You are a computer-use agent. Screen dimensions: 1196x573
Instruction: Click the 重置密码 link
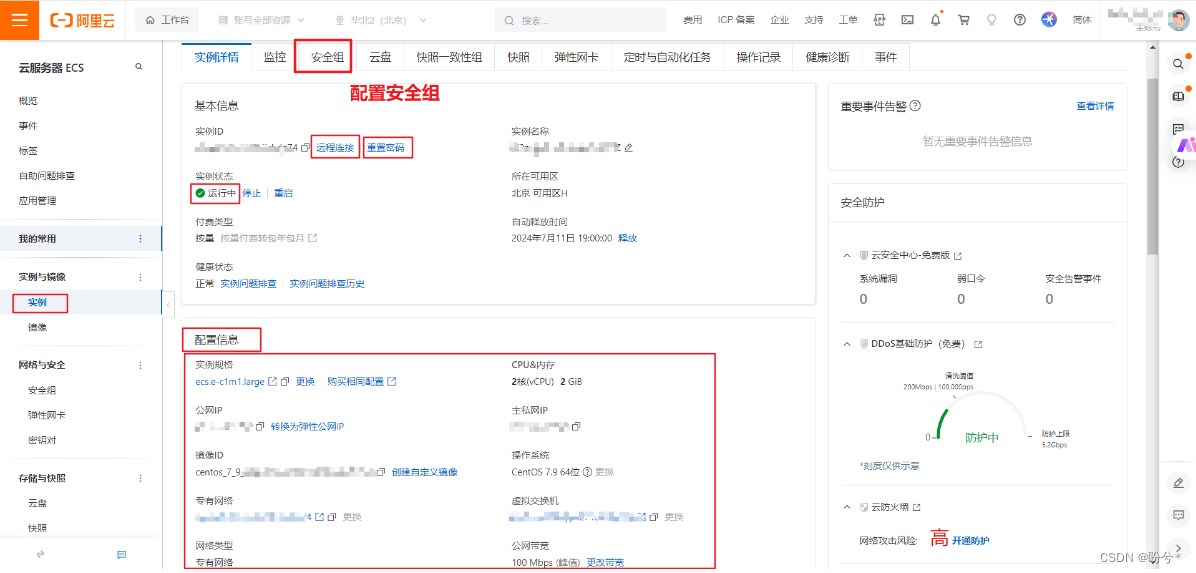point(385,147)
